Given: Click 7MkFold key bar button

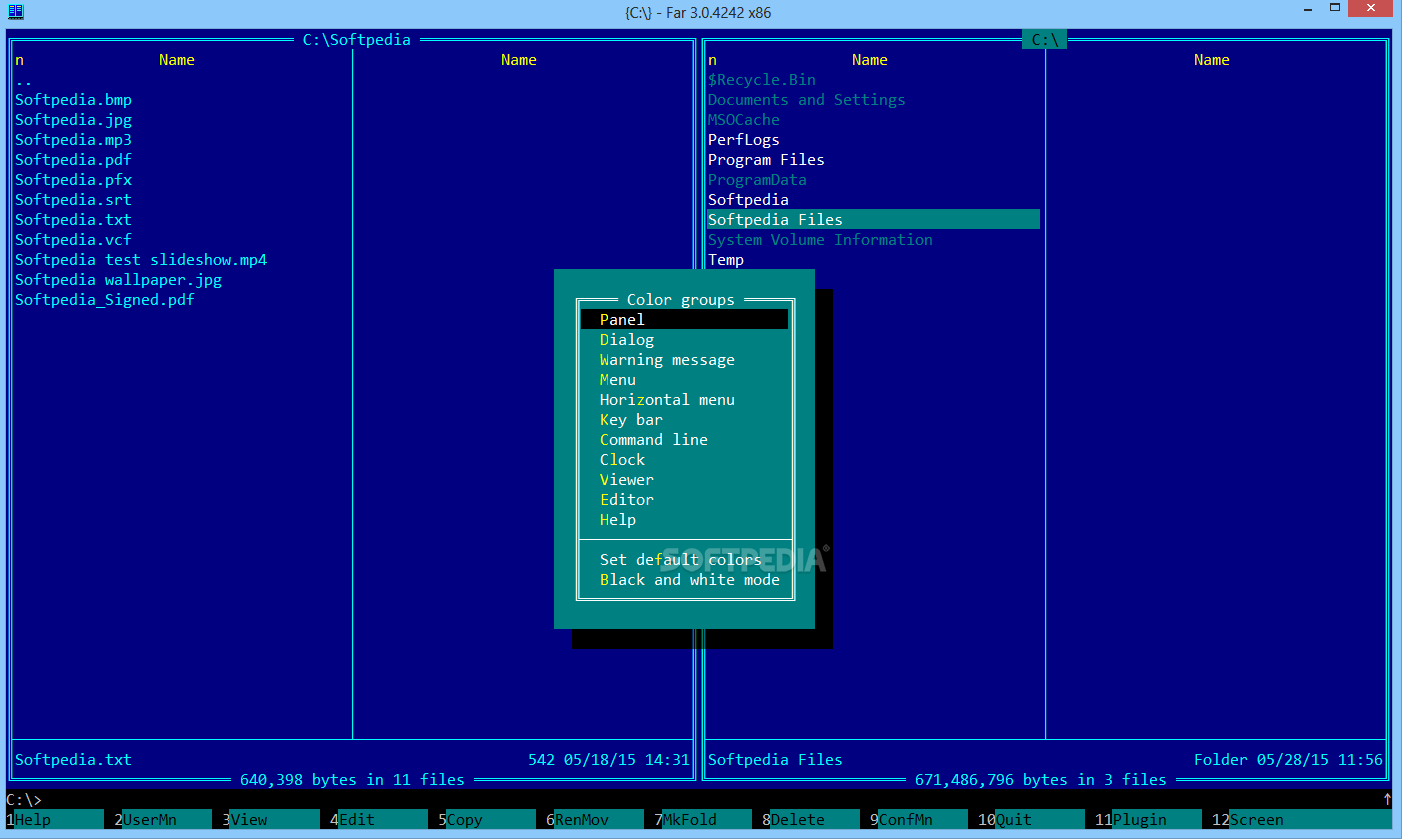Looking at the screenshot, I should (x=703, y=819).
